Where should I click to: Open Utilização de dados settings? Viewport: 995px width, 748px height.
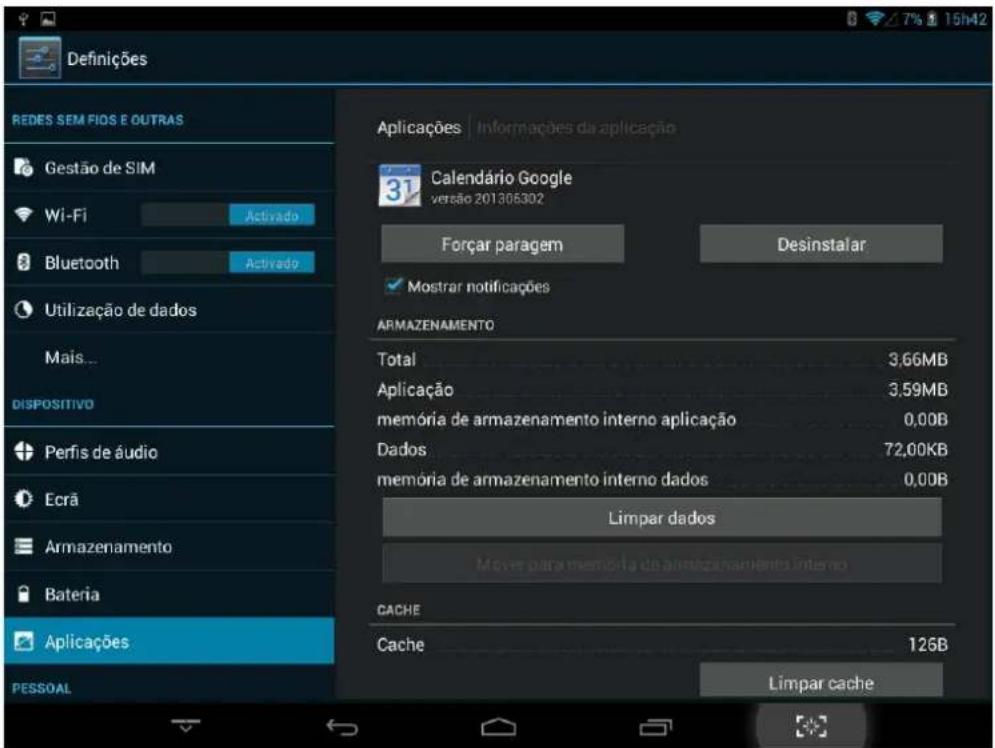click(x=169, y=310)
